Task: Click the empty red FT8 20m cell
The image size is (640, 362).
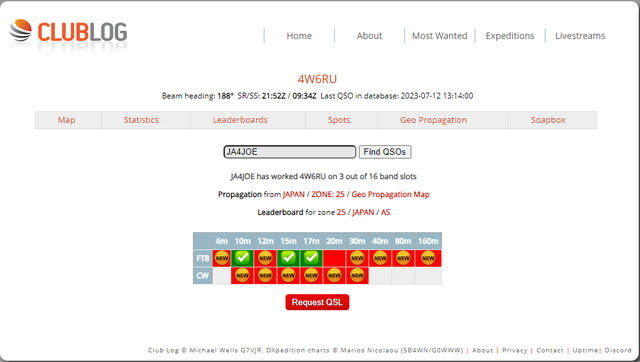Action: point(334,258)
